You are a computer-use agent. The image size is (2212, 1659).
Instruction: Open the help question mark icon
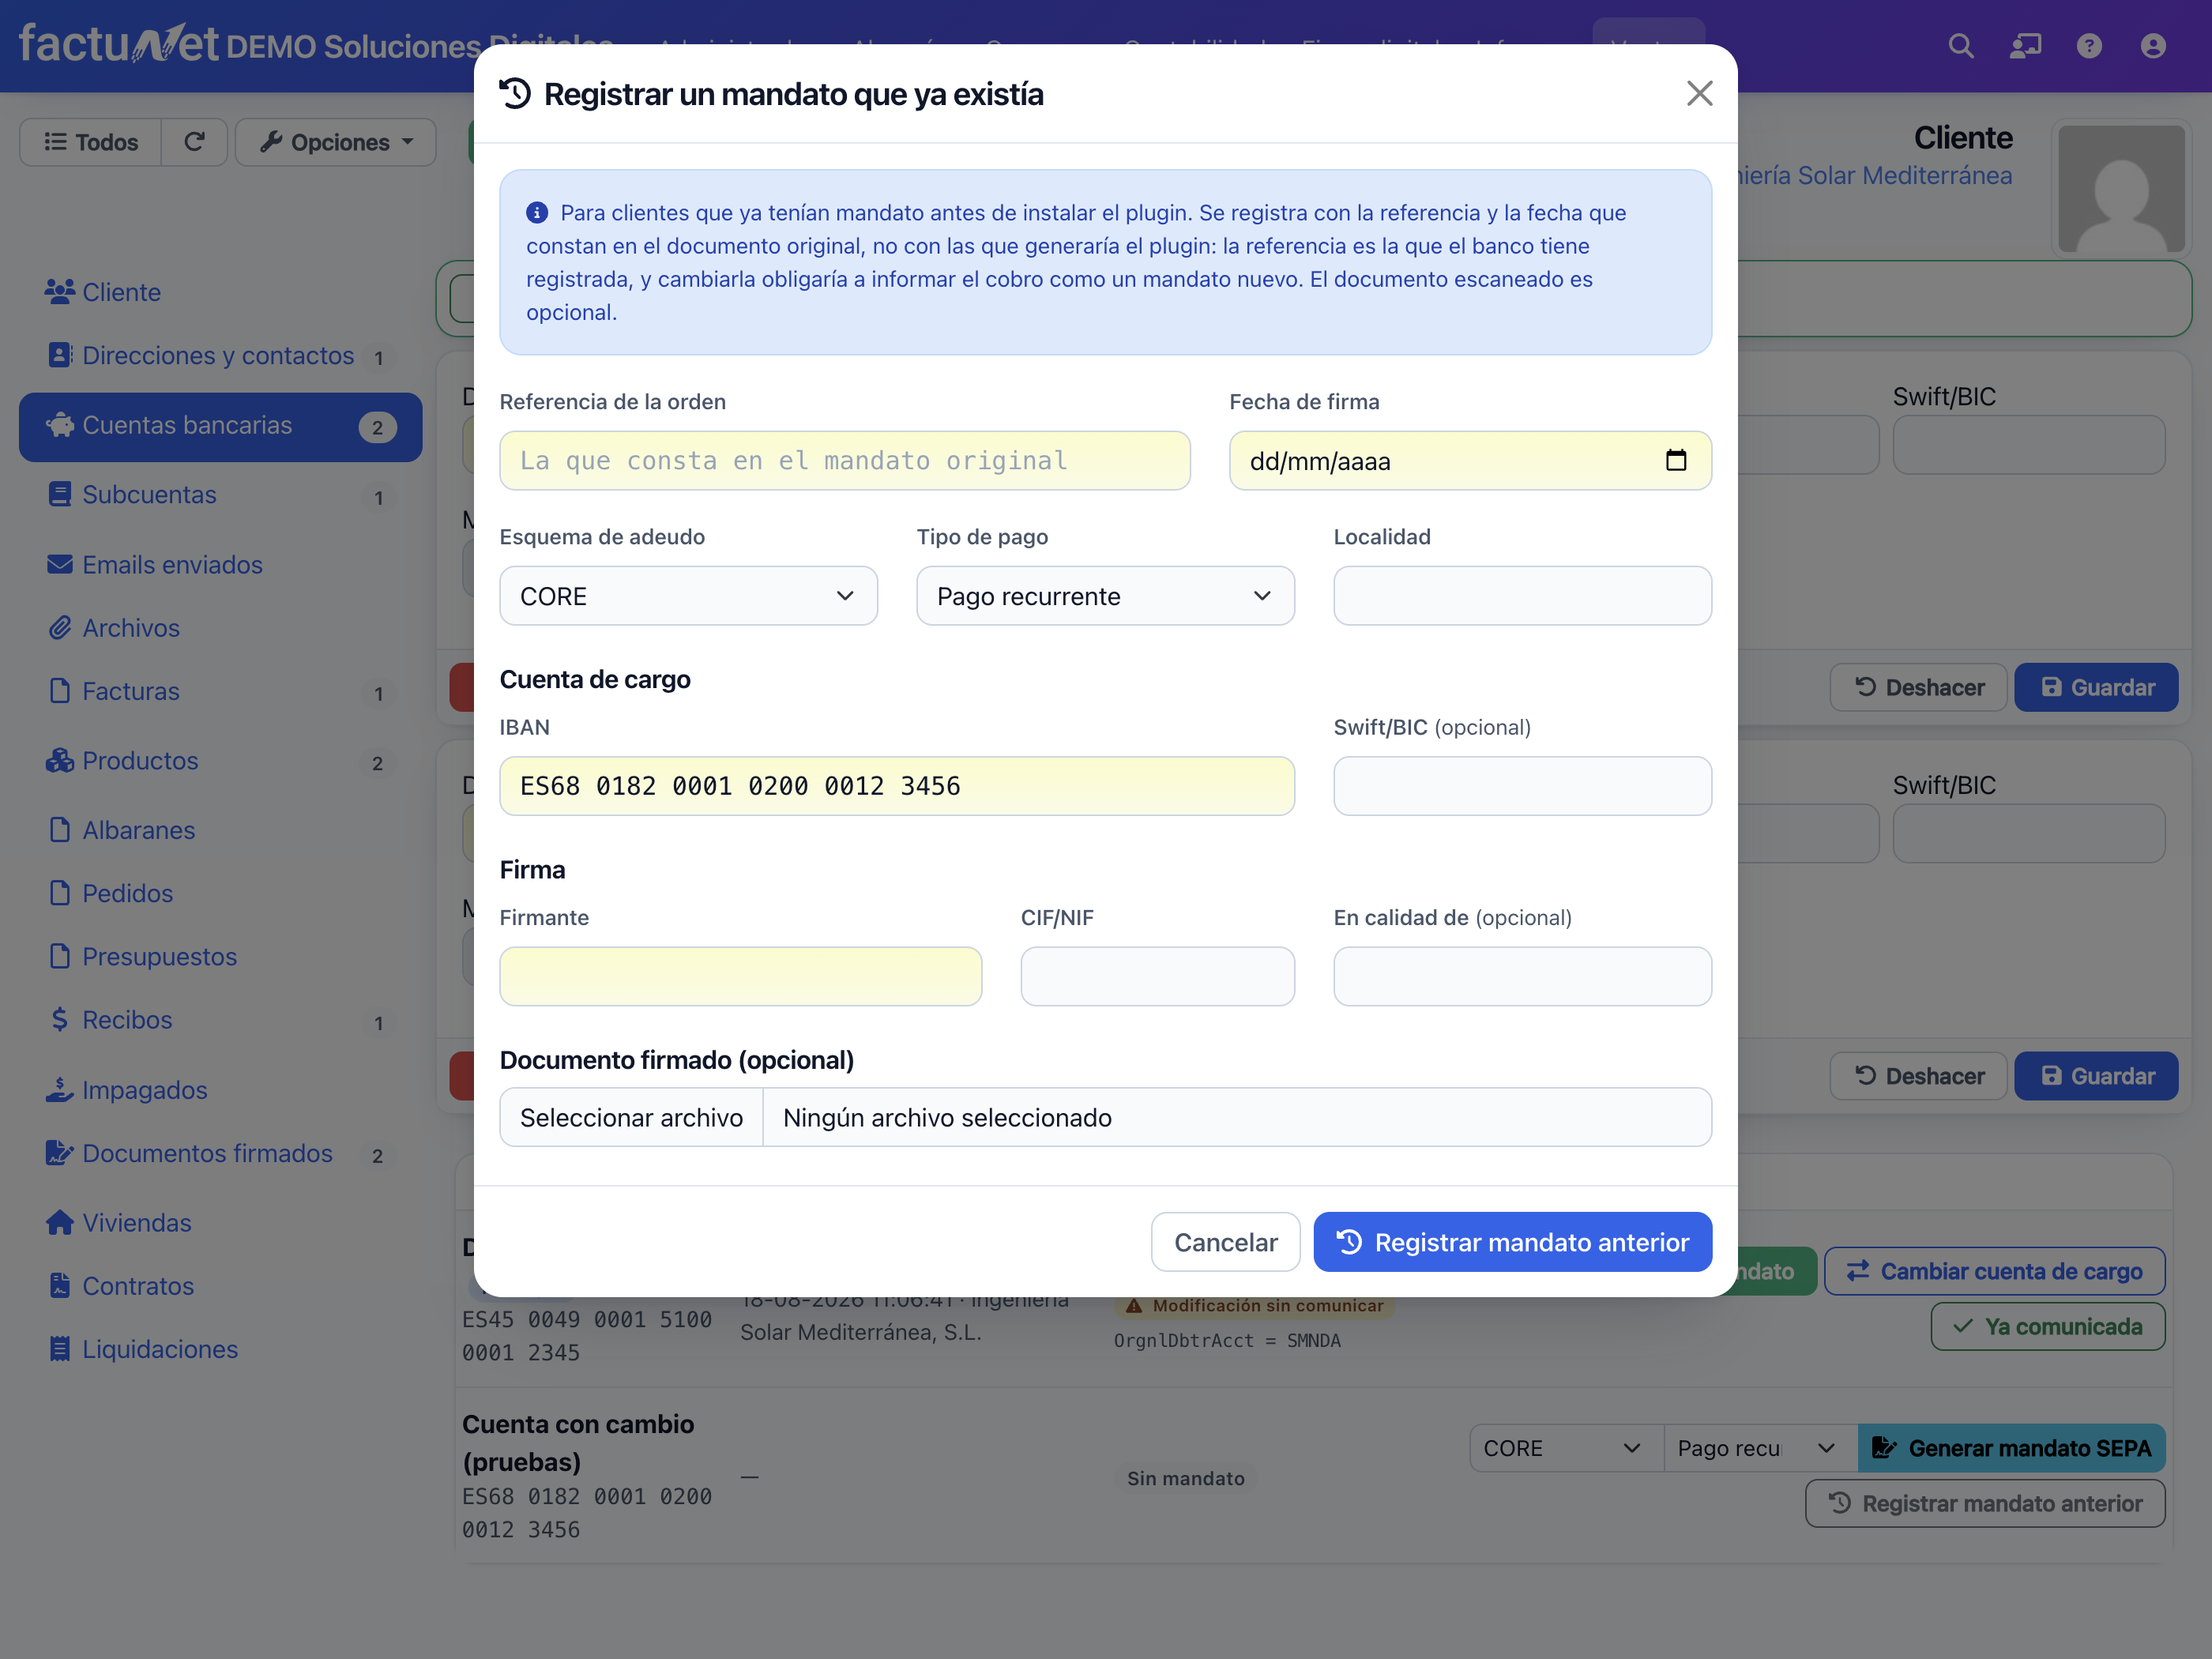2088,46
